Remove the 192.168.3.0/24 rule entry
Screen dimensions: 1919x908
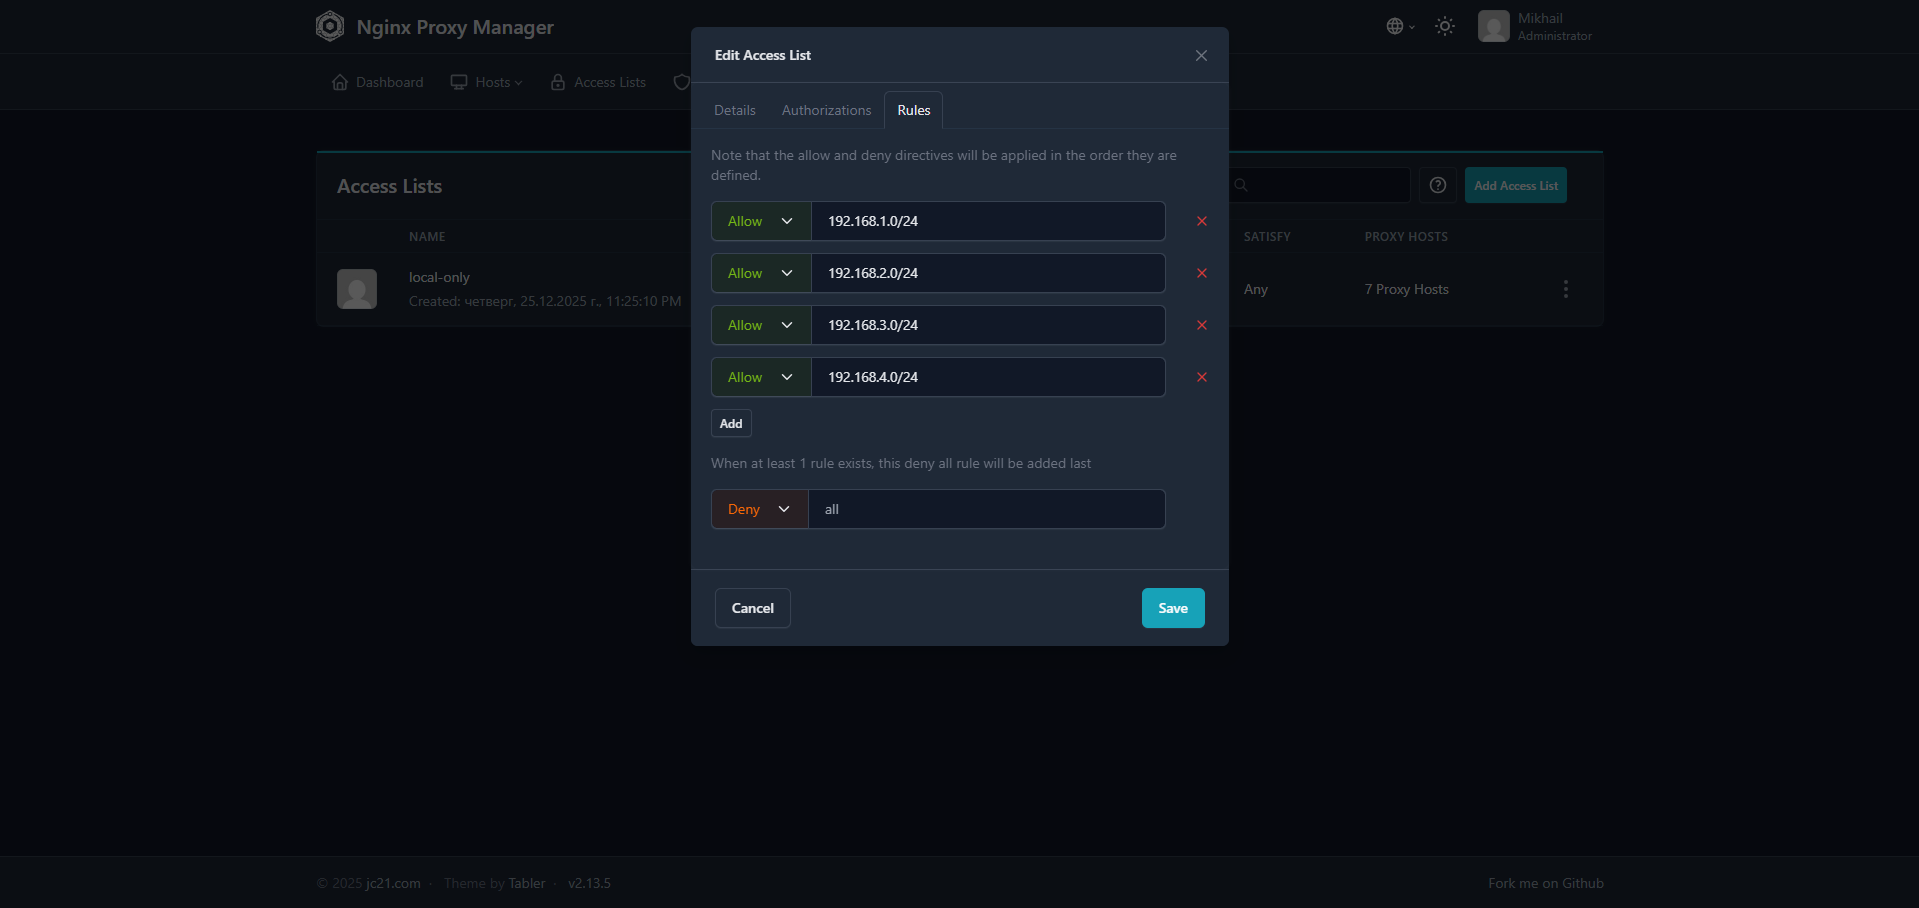1202,325
